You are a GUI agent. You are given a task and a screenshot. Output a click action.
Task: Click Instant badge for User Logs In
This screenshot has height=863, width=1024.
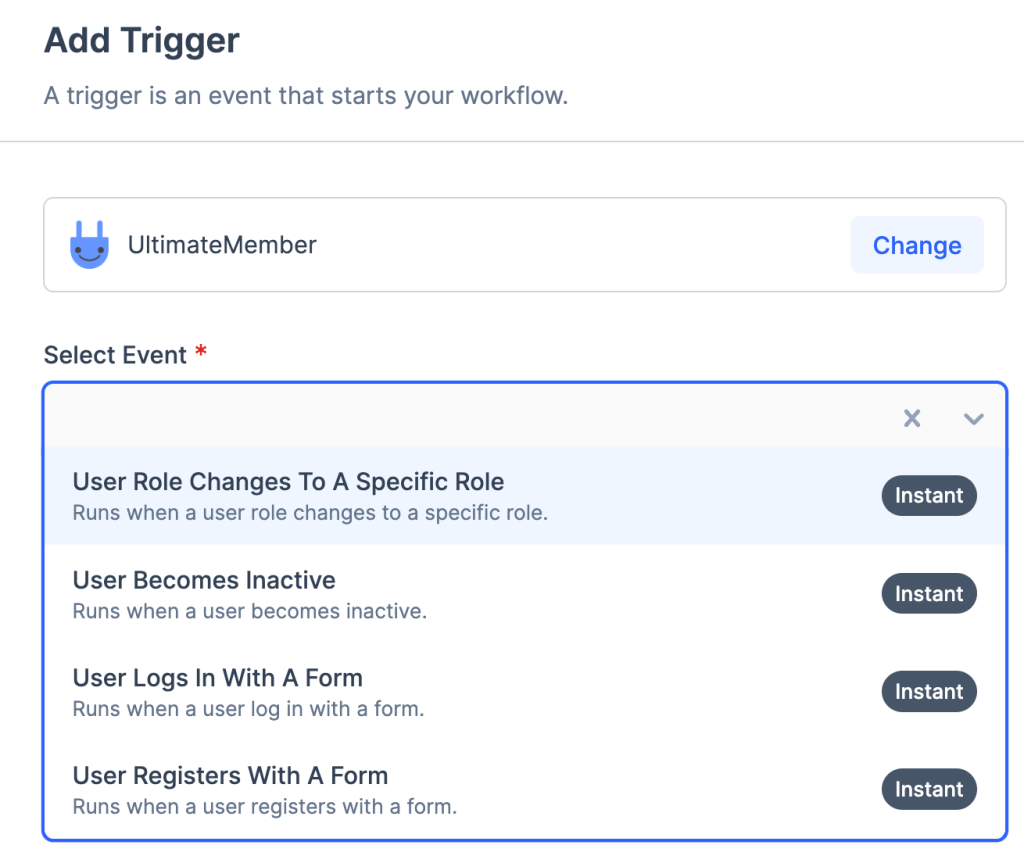(928, 692)
